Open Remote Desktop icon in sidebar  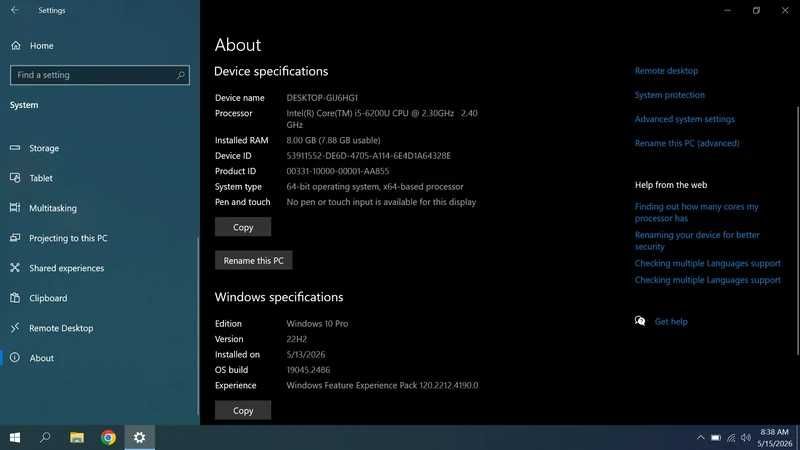coord(15,328)
